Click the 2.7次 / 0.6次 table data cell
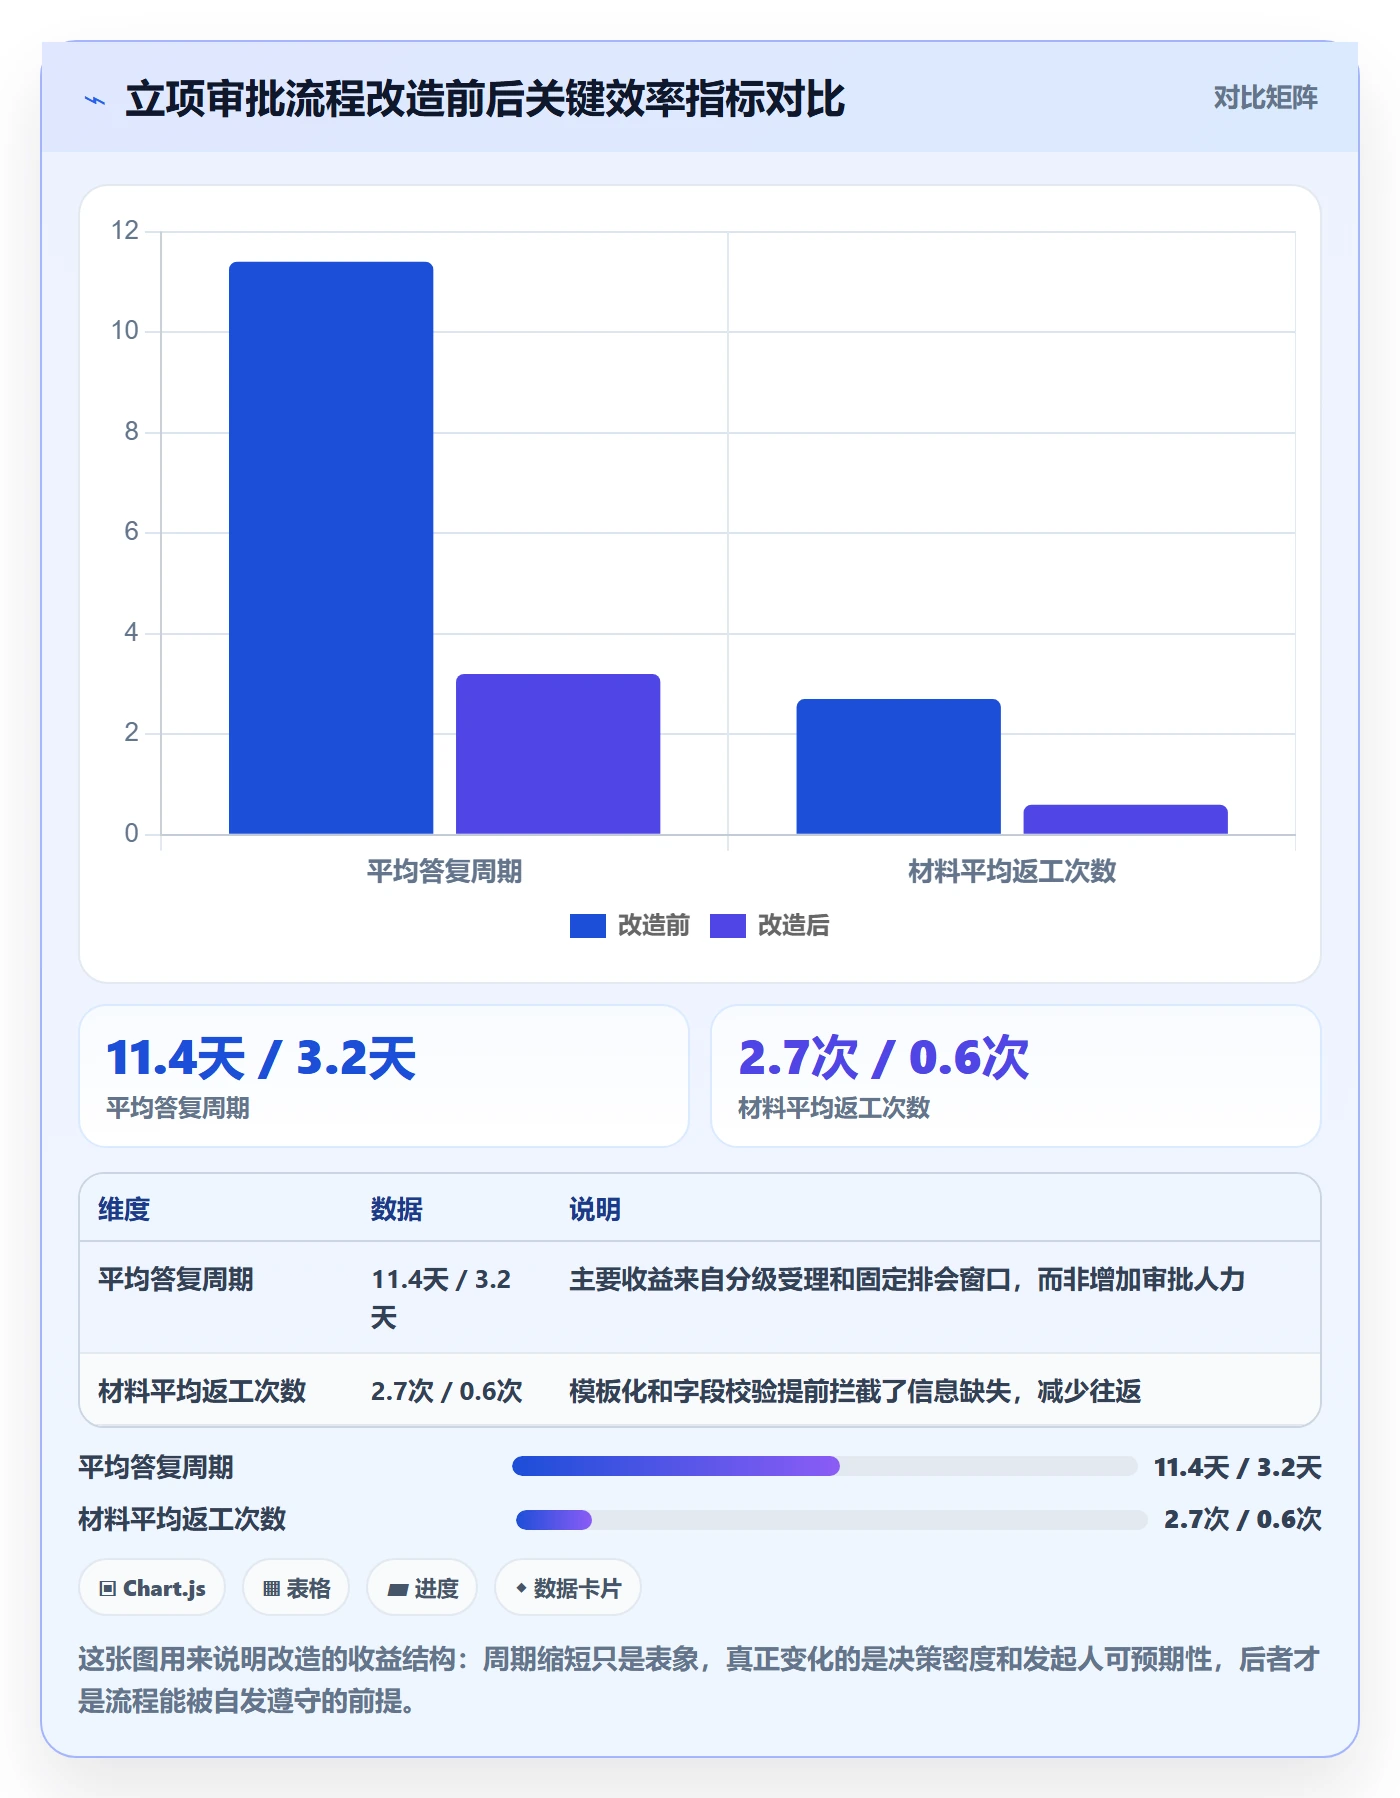The width and height of the screenshot is (1400, 1798). tap(447, 1391)
